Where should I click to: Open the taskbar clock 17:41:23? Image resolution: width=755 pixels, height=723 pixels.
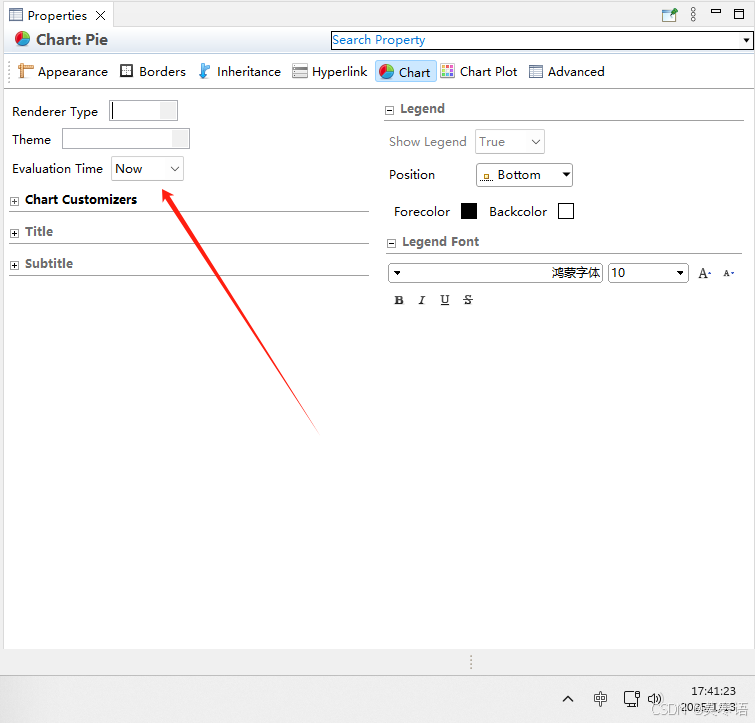pos(713,691)
